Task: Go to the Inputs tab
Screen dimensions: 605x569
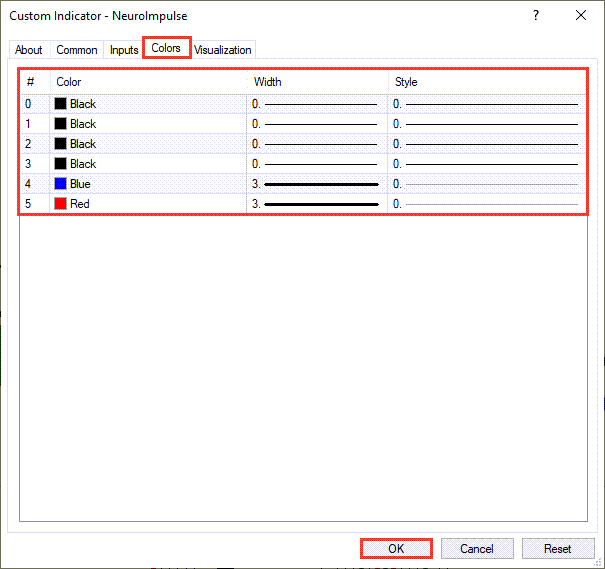Action: click(124, 50)
